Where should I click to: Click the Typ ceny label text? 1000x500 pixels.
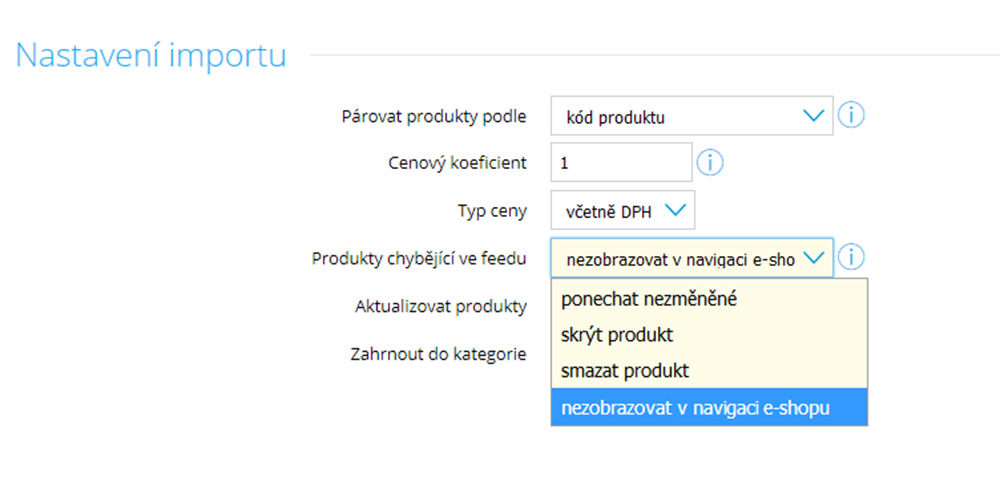pos(492,211)
